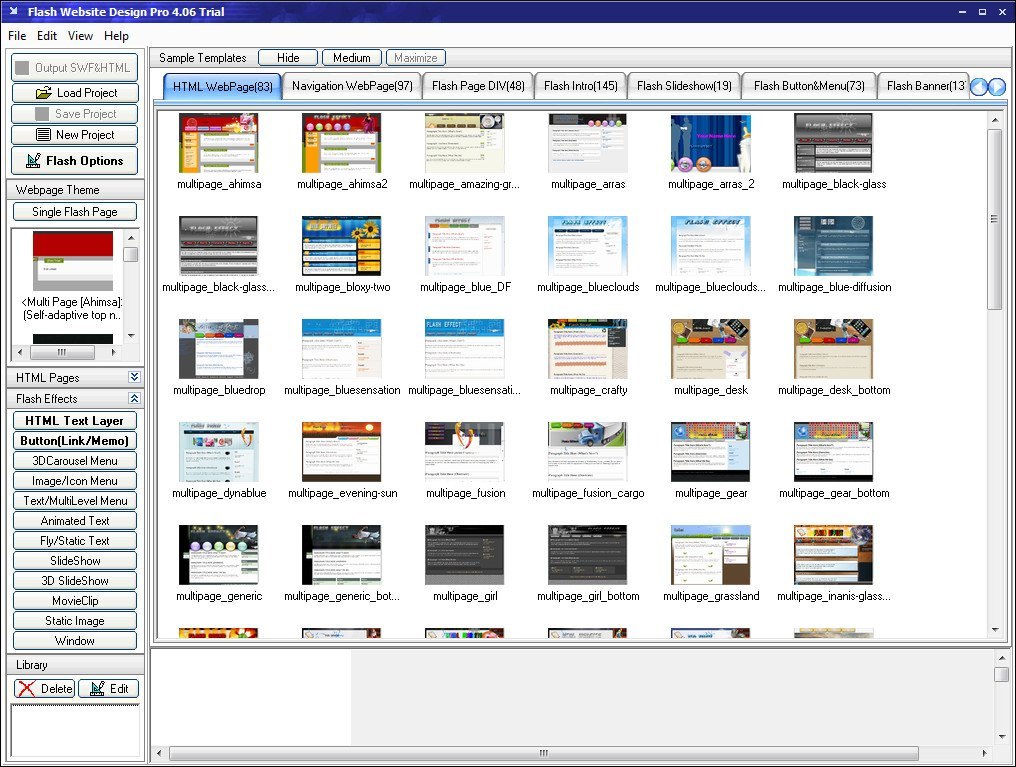
Task: Click the Single Flash Page button
Action: click(x=74, y=211)
